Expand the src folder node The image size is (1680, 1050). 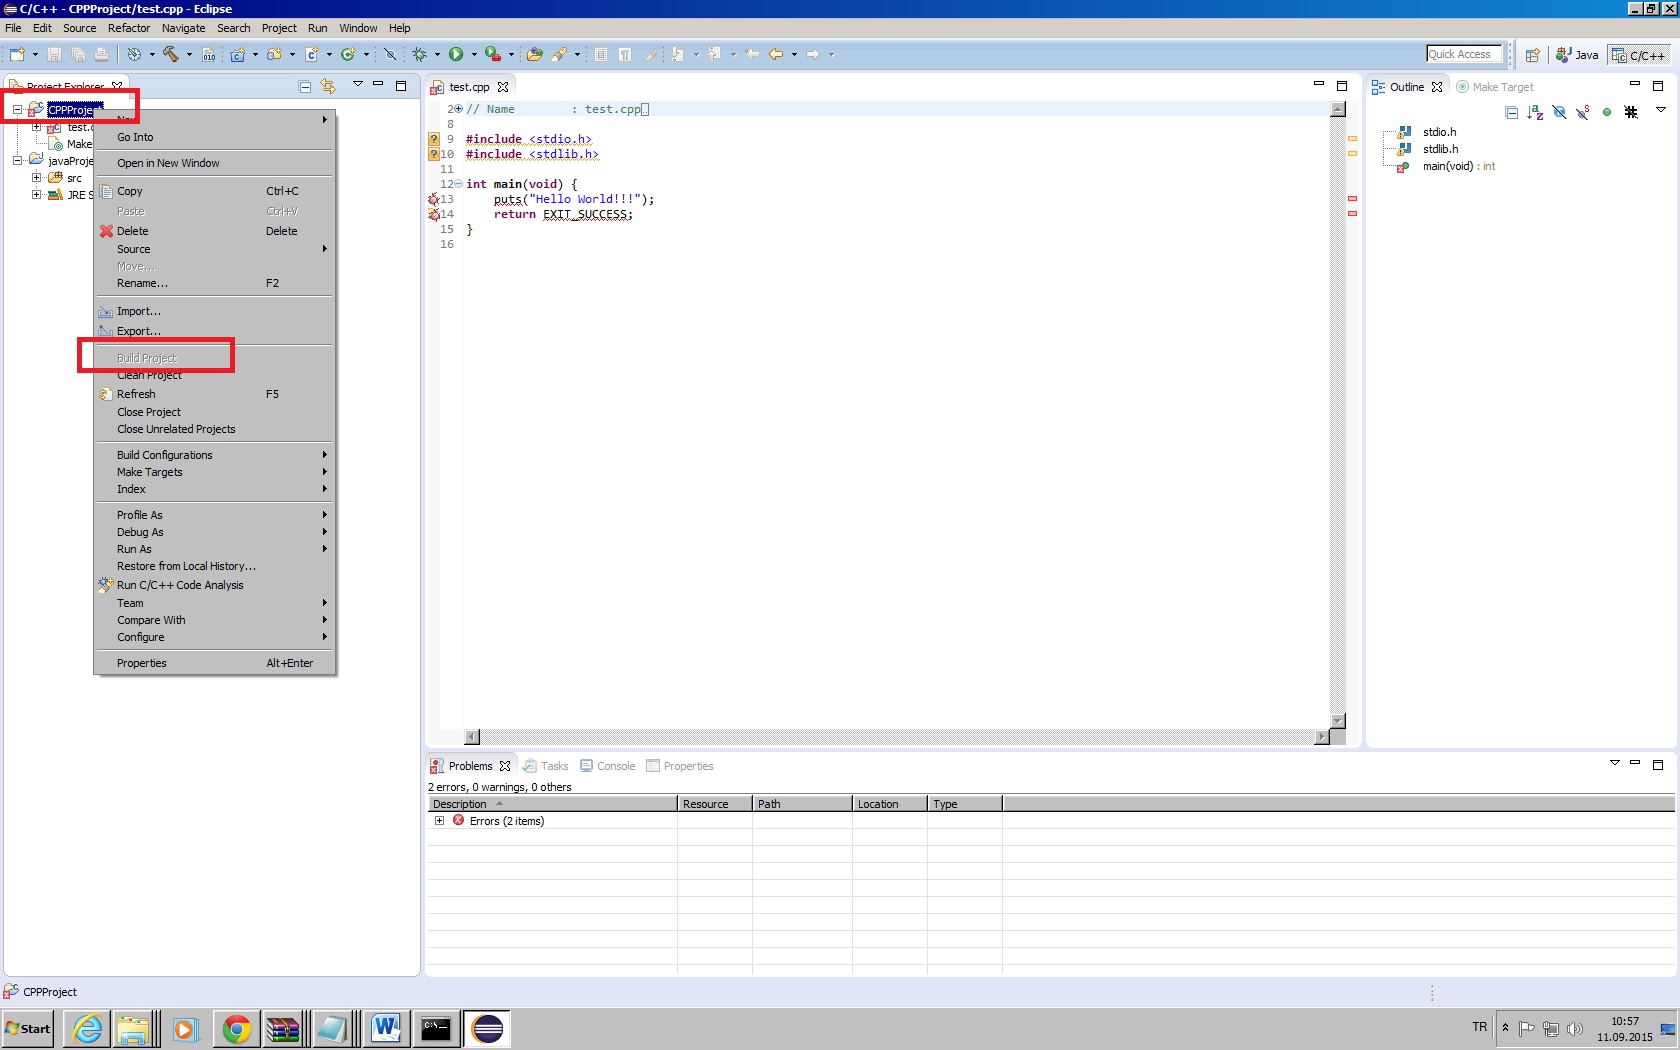click(x=36, y=177)
